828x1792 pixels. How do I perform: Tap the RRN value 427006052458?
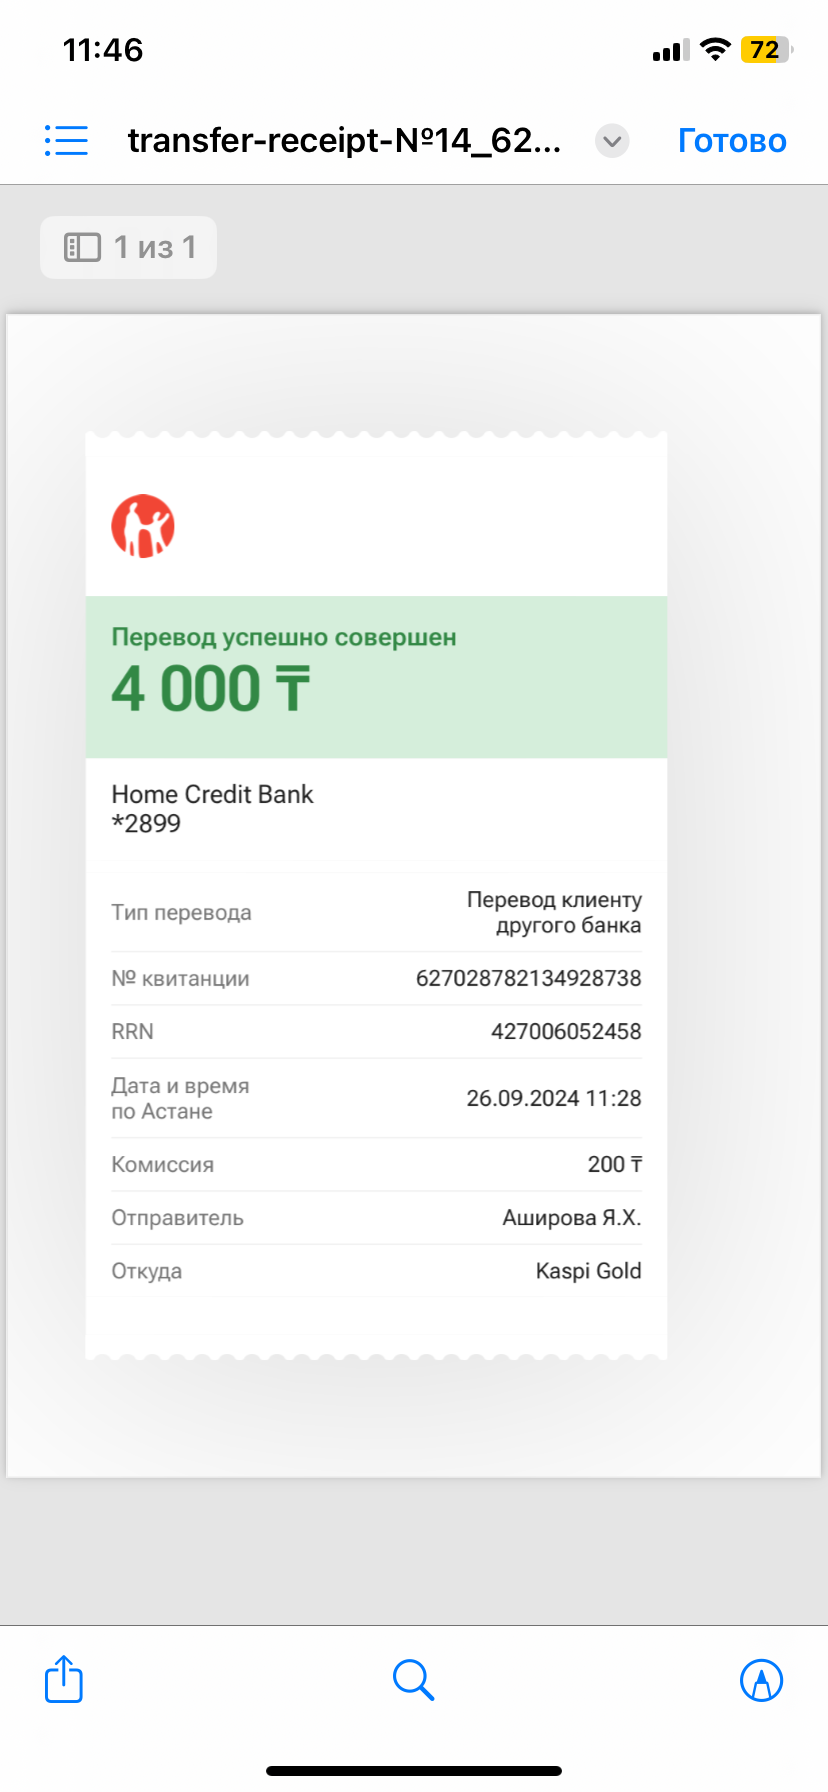(566, 1031)
